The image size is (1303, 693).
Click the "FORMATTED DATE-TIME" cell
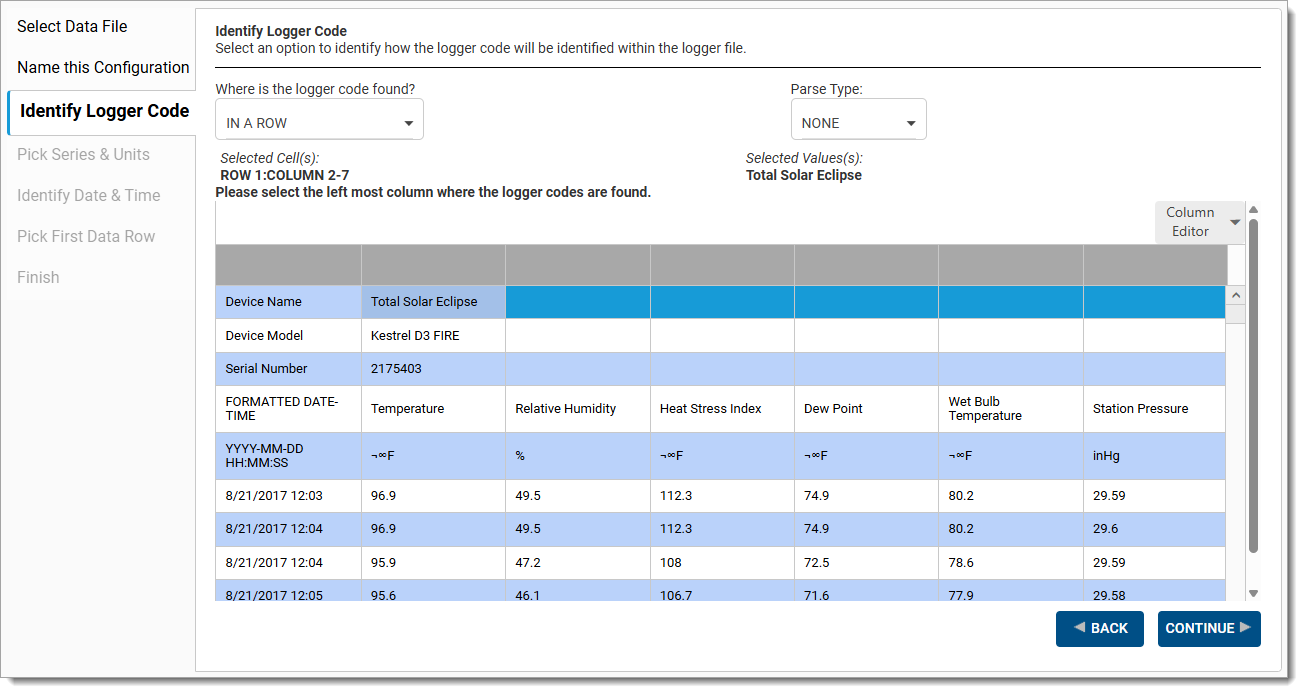pyautogui.click(x=288, y=408)
